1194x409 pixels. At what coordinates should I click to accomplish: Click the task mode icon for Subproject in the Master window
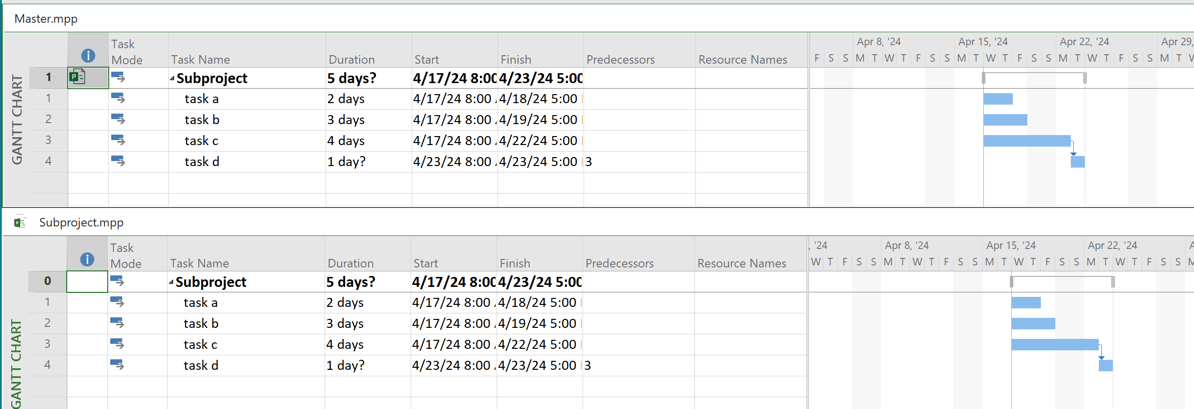click(x=118, y=77)
